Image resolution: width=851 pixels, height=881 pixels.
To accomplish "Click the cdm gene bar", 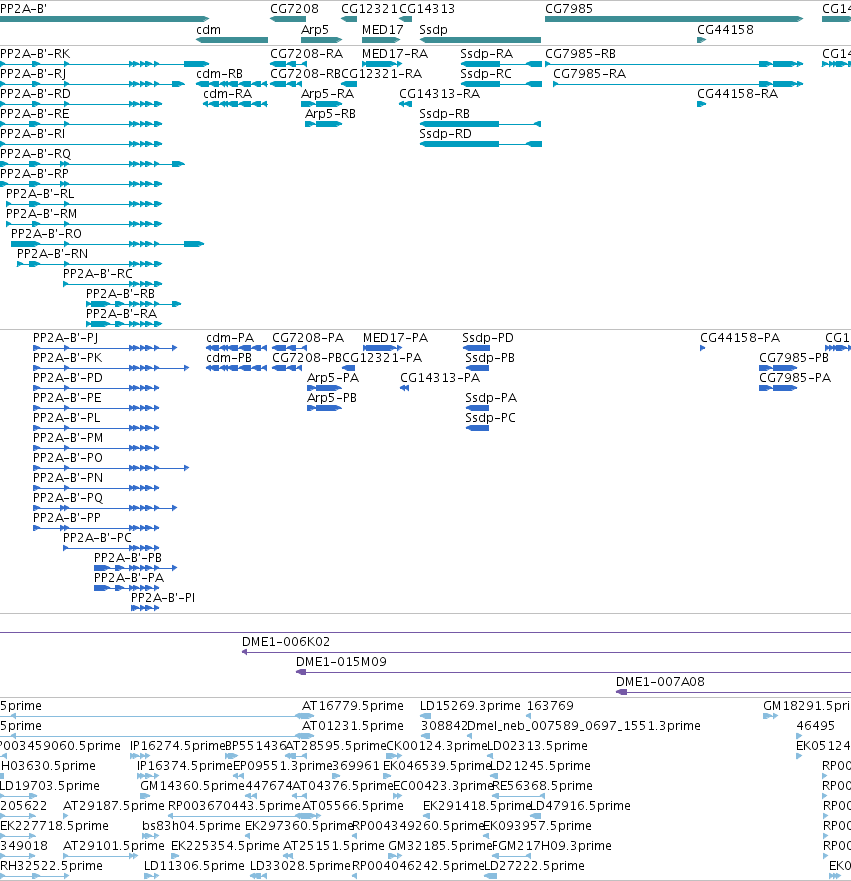I will click(x=232, y=40).
